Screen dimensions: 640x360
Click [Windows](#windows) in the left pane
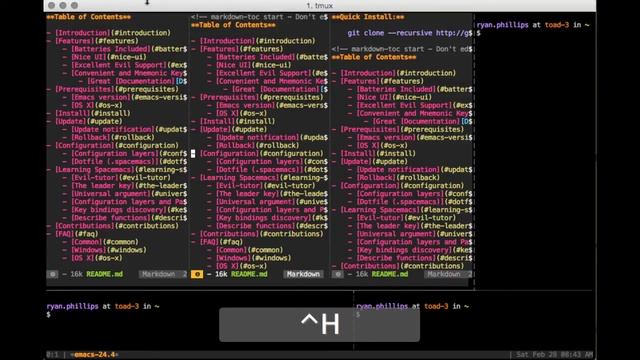point(109,250)
